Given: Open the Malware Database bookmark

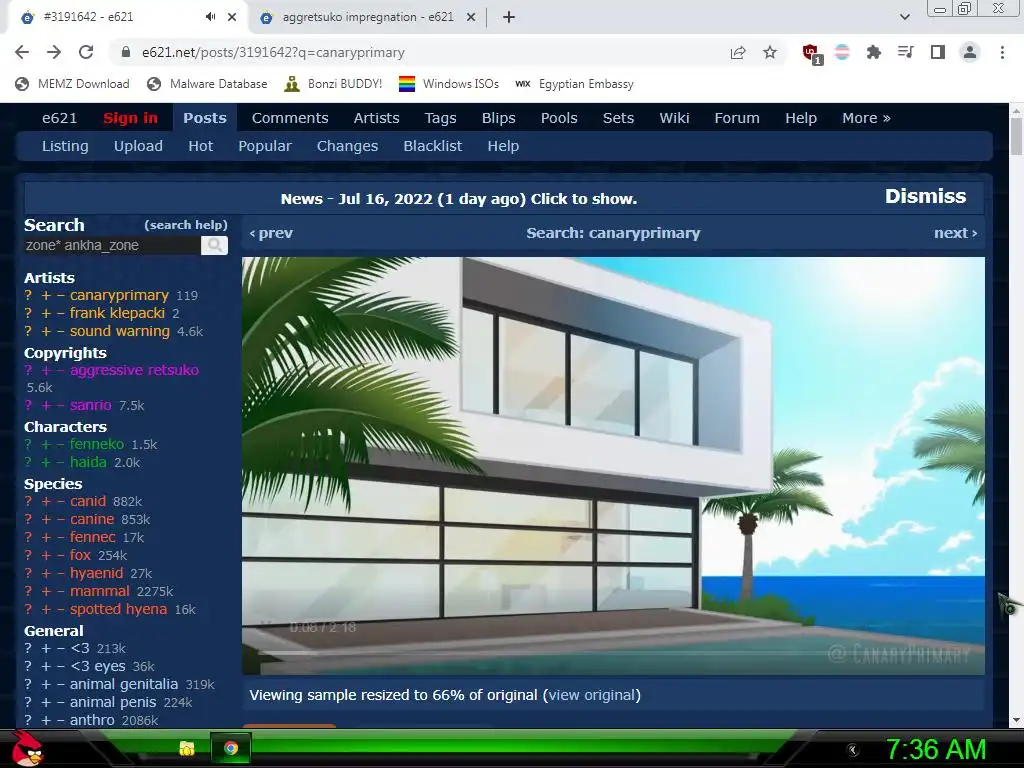Looking at the screenshot, I should coord(208,84).
